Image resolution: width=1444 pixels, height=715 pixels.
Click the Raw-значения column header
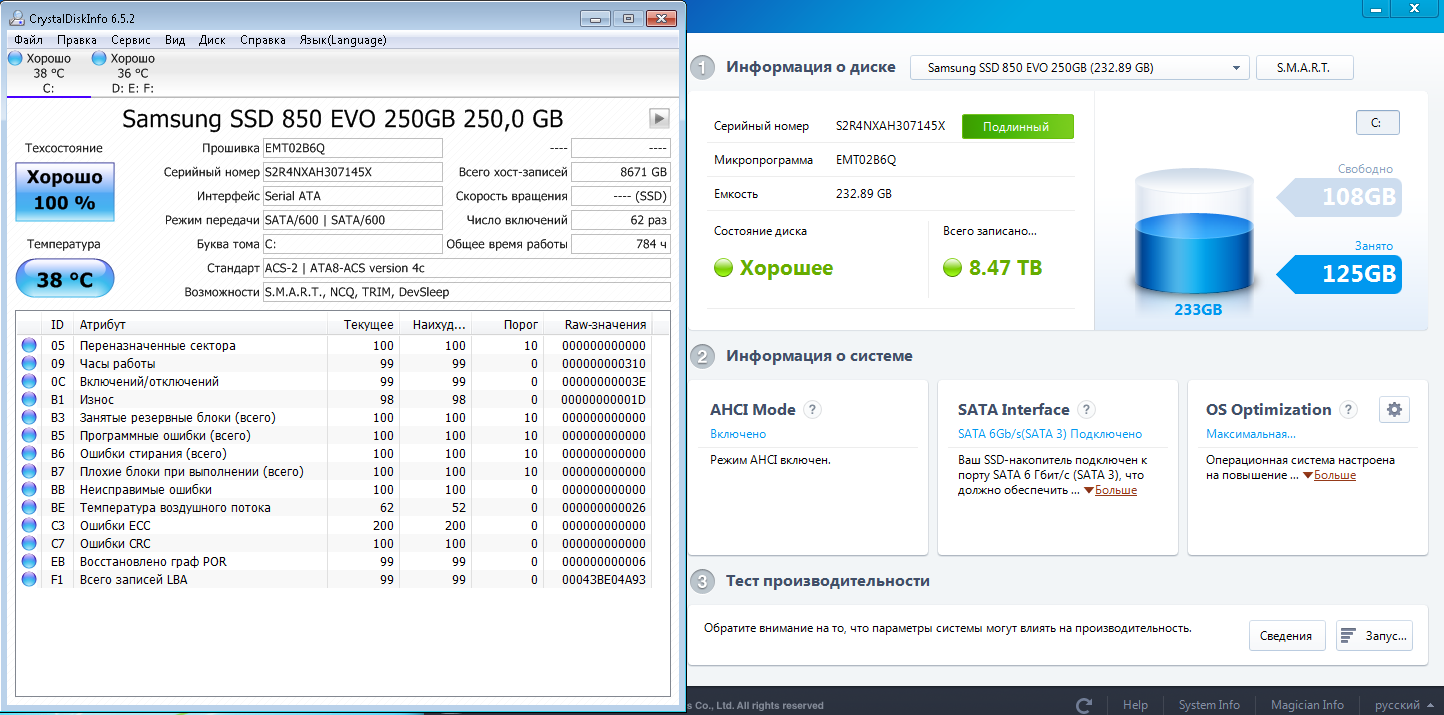tap(597, 325)
